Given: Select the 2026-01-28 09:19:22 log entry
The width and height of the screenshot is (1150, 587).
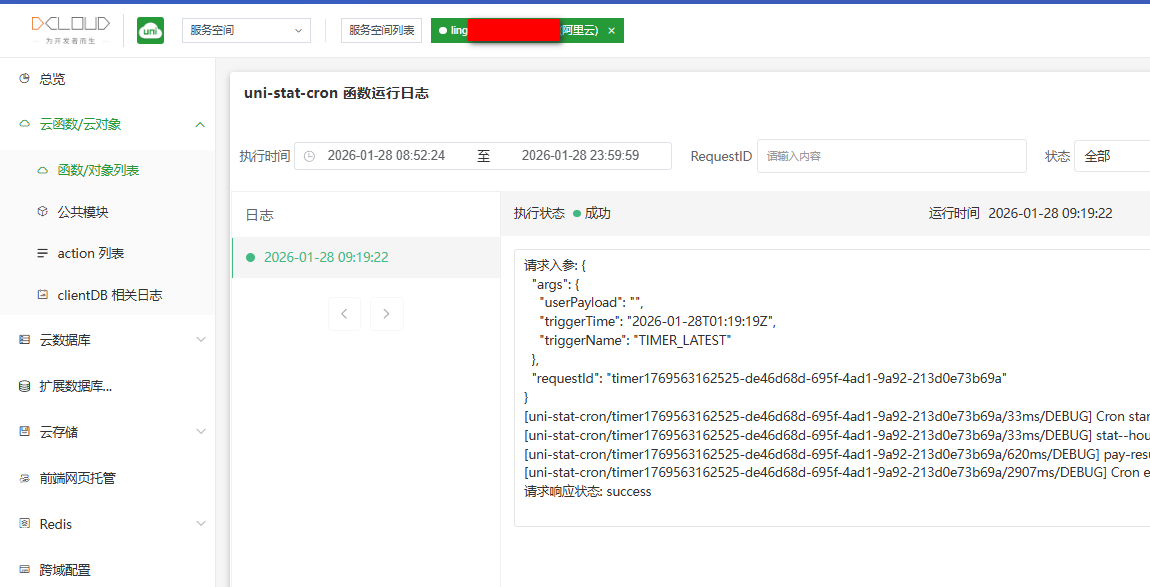Looking at the screenshot, I should pos(326,257).
